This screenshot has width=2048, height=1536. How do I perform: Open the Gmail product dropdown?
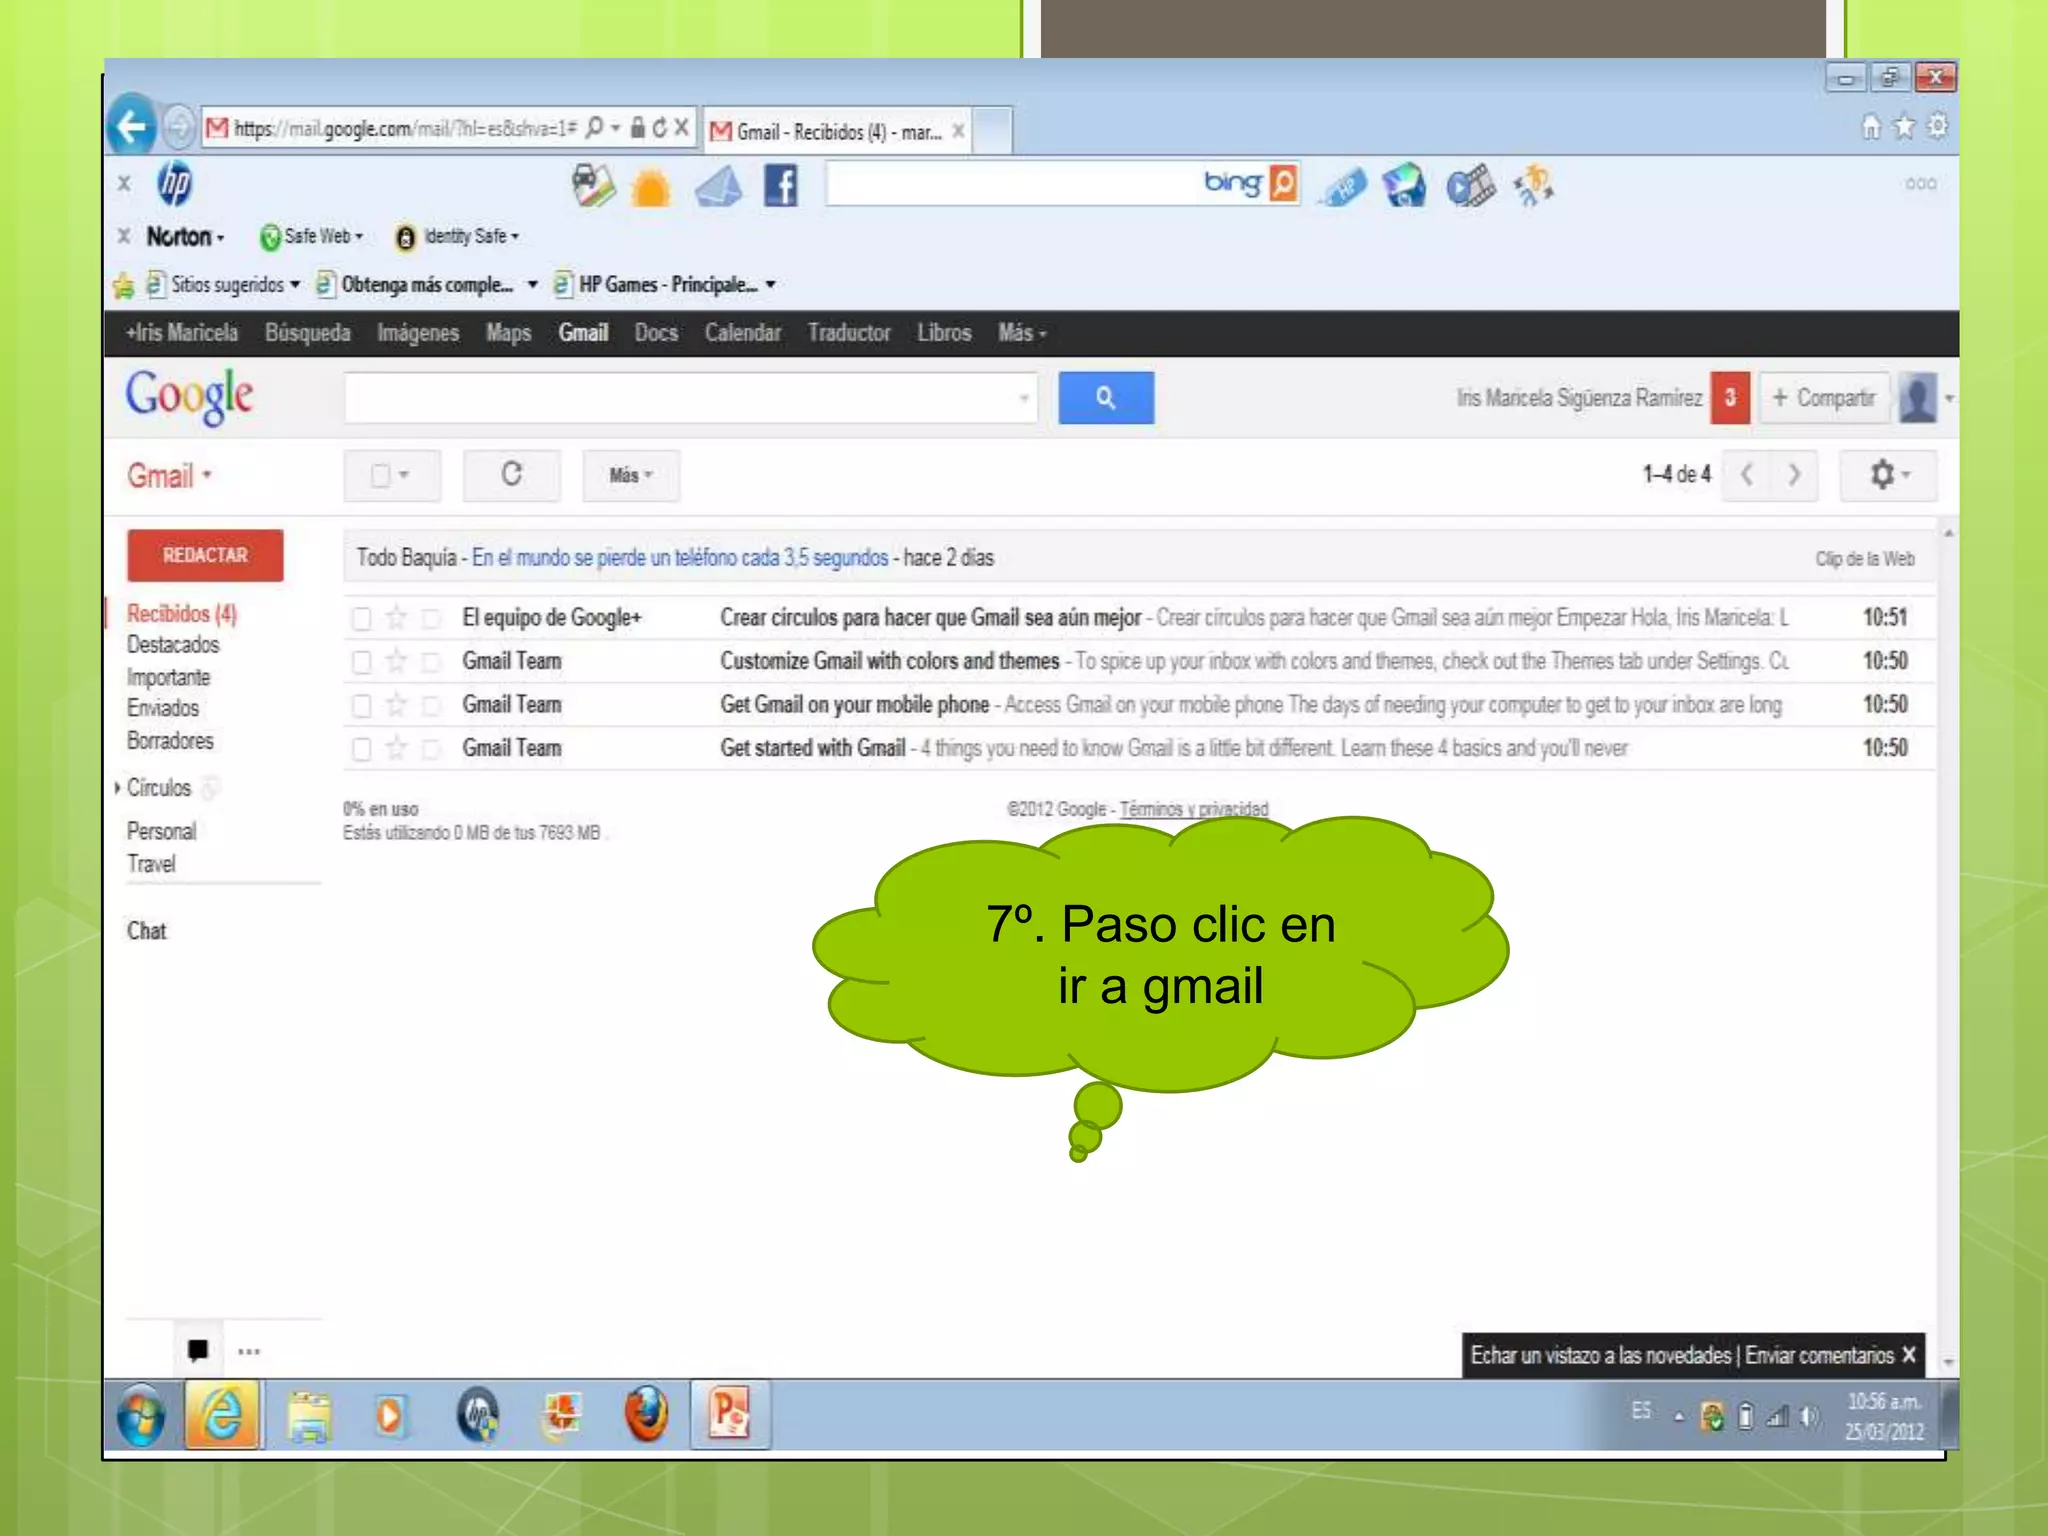click(169, 476)
